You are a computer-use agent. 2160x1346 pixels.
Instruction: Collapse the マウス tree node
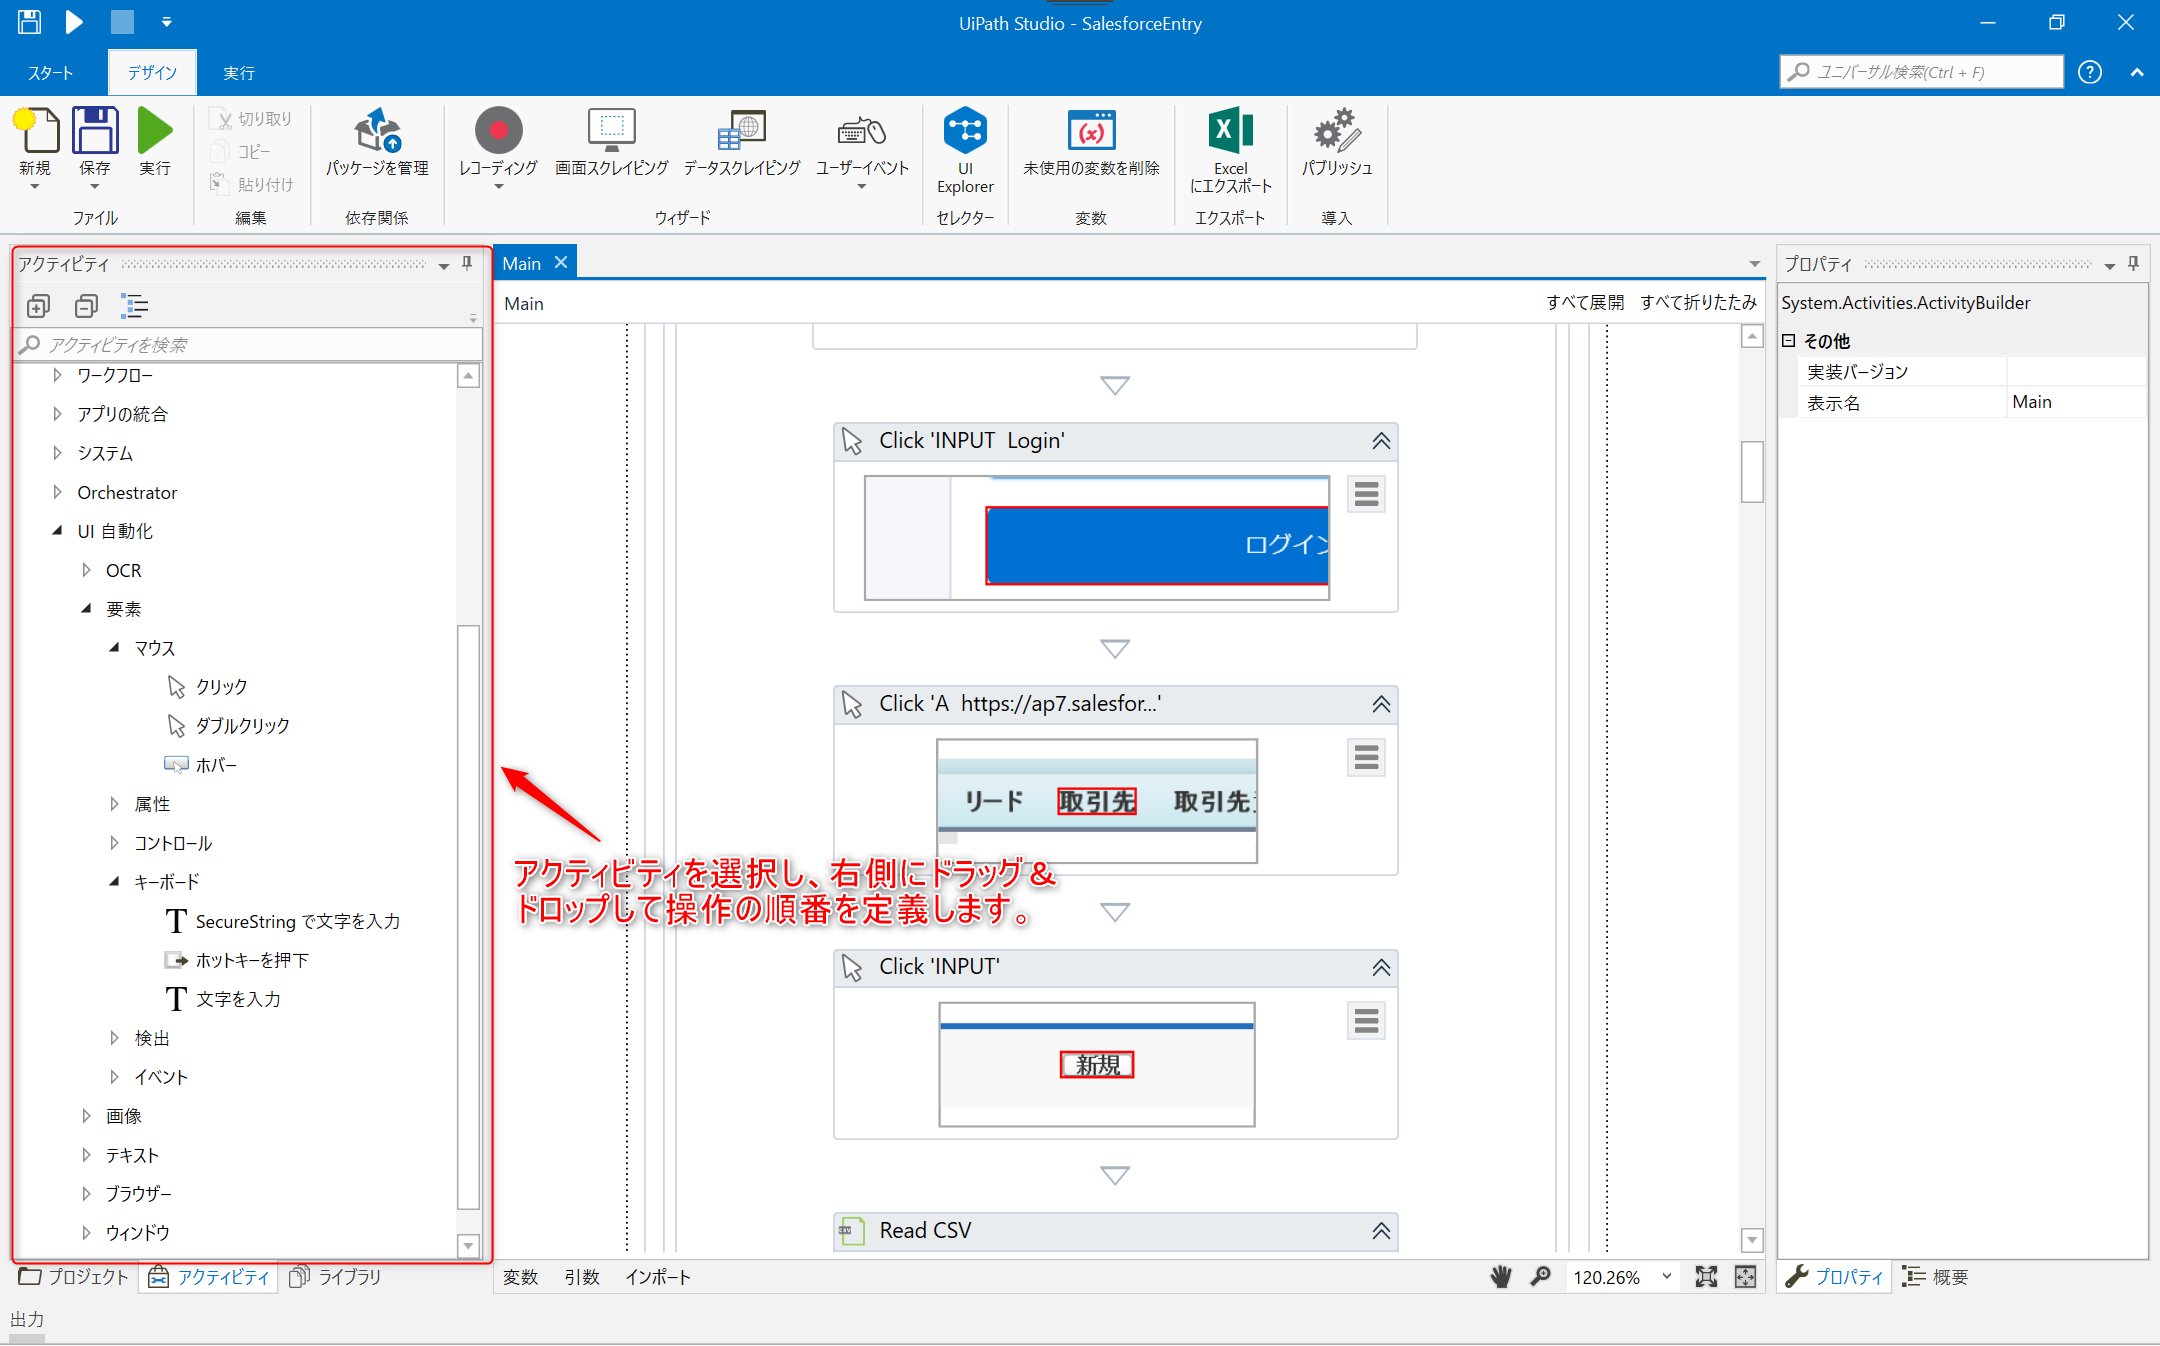tap(114, 648)
